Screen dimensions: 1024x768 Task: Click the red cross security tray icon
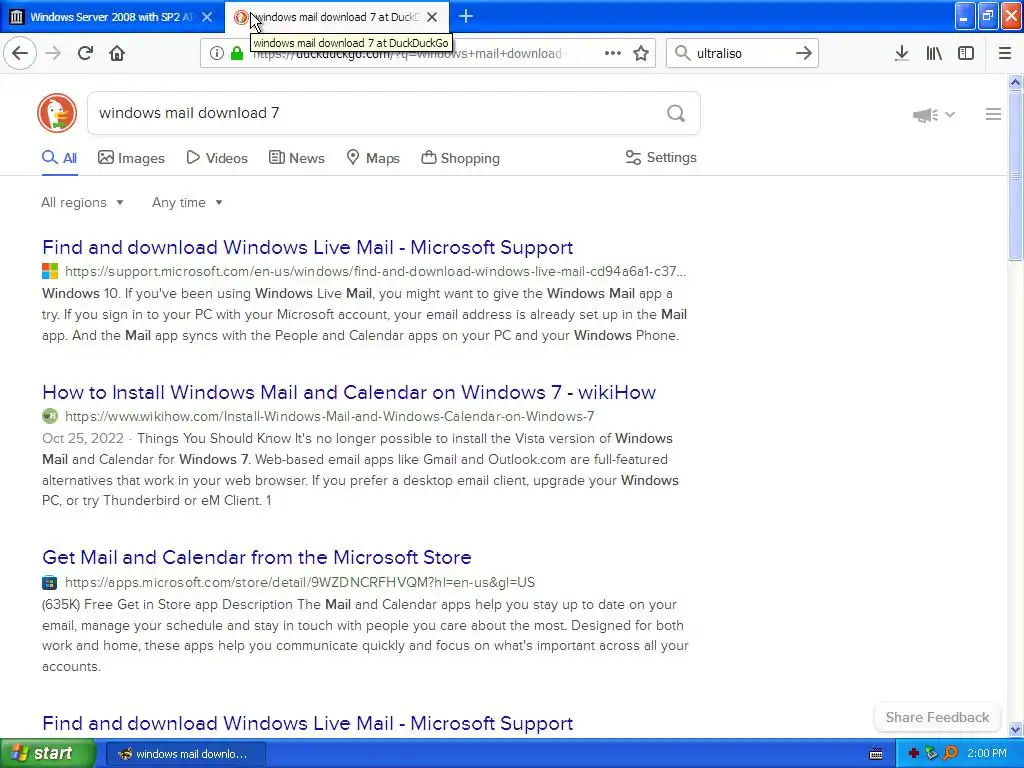pyautogui.click(x=914, y=754)
